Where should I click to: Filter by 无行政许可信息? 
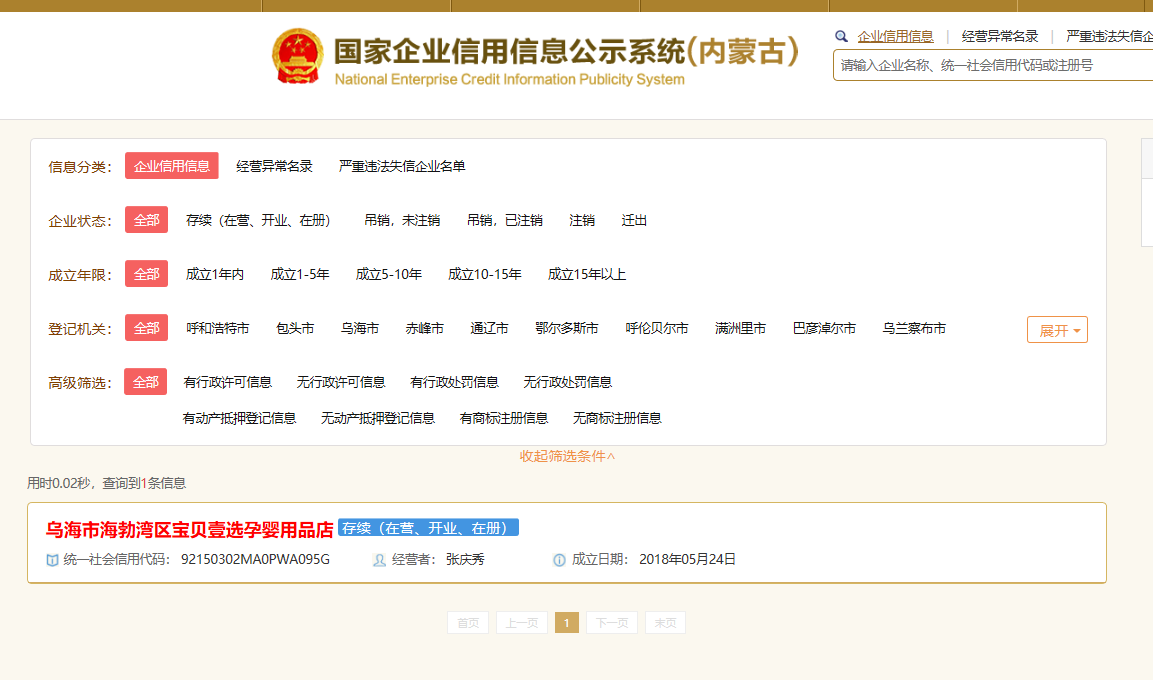tap(340, 382)
